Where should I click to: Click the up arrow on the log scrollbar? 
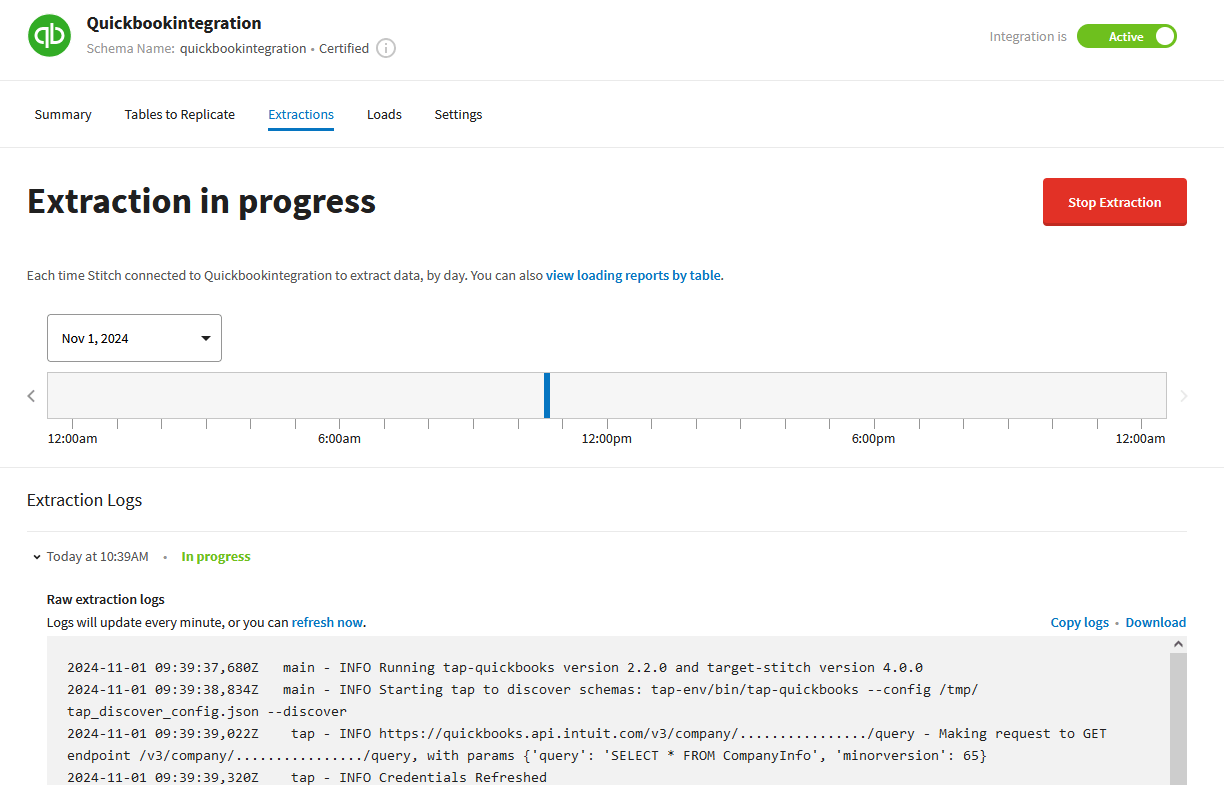[x=1178, y=644]
